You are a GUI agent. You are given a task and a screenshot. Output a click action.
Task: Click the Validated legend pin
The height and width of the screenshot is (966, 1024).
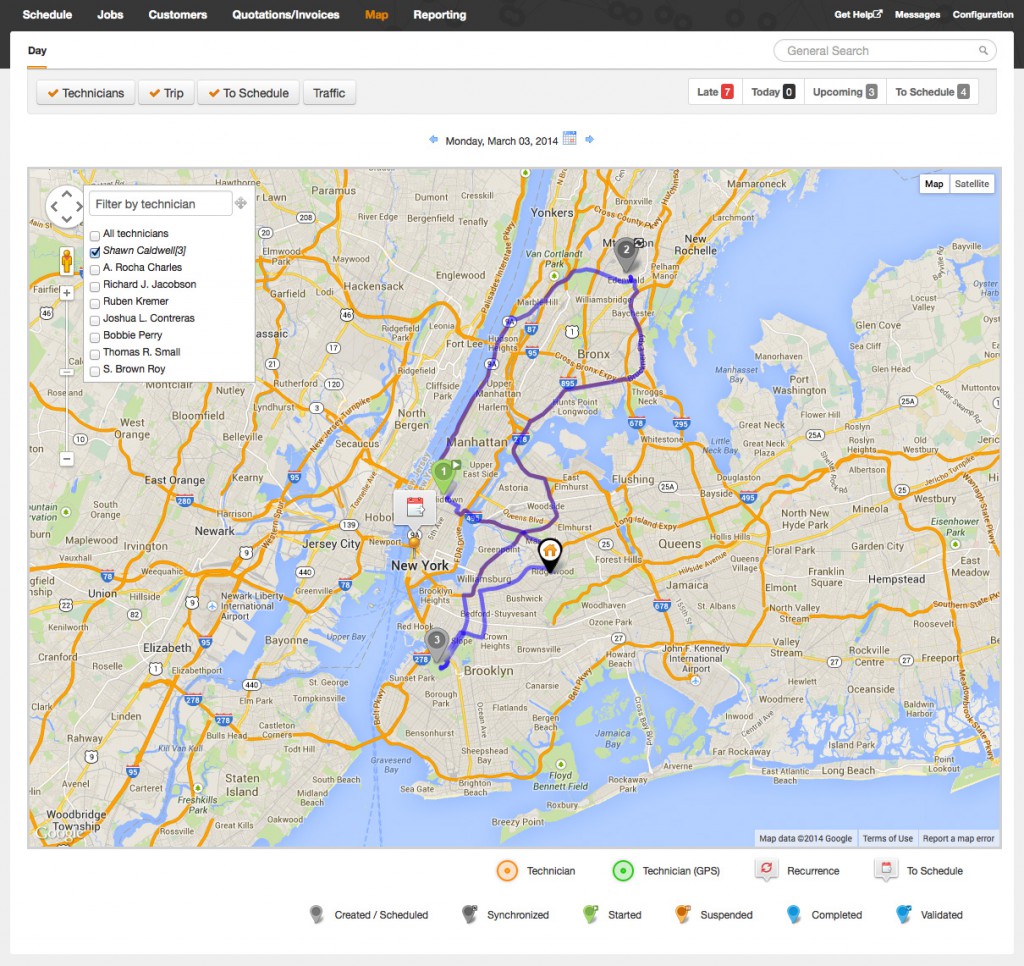point(903,914)
